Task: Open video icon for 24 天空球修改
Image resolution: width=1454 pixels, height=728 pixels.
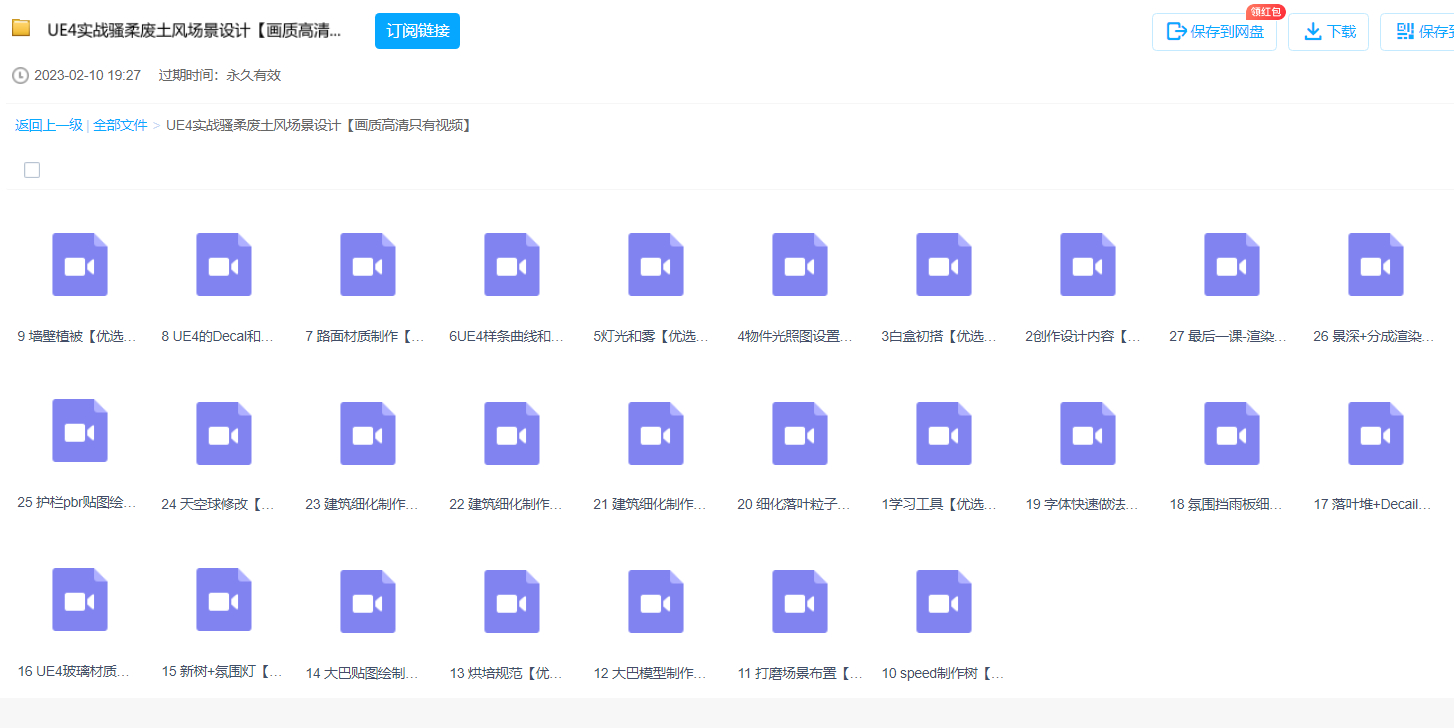Action: tap(223, 433)
